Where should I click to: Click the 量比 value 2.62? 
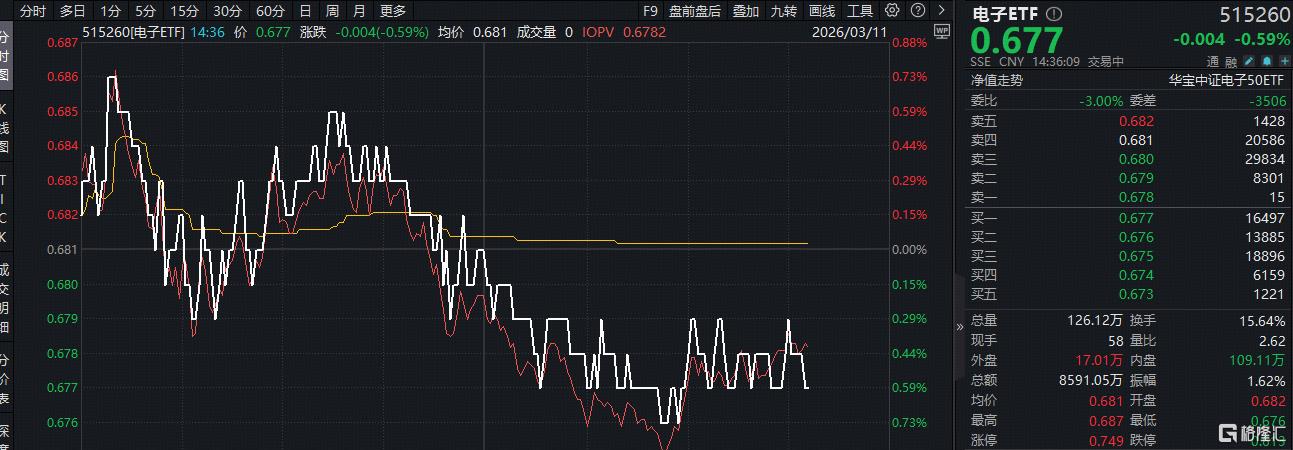point(1272,341)
